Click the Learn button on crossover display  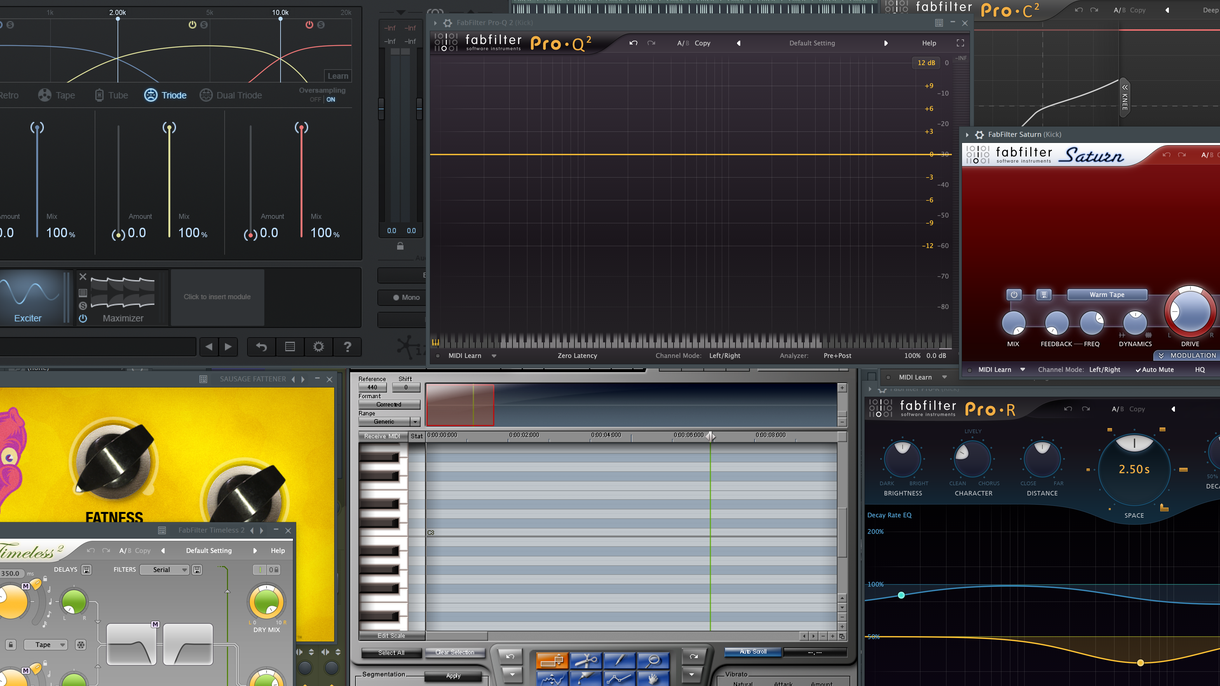click(338, 76)
